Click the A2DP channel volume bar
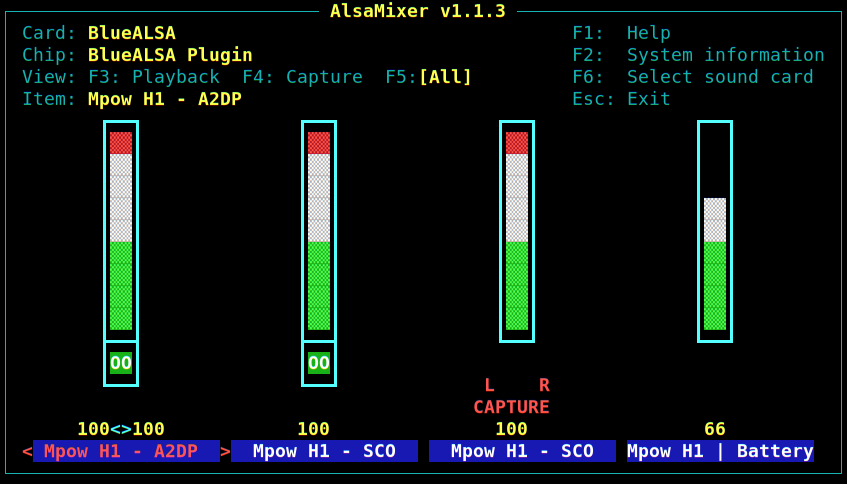Viewport: 847px width, 484px height. point(121,231)
